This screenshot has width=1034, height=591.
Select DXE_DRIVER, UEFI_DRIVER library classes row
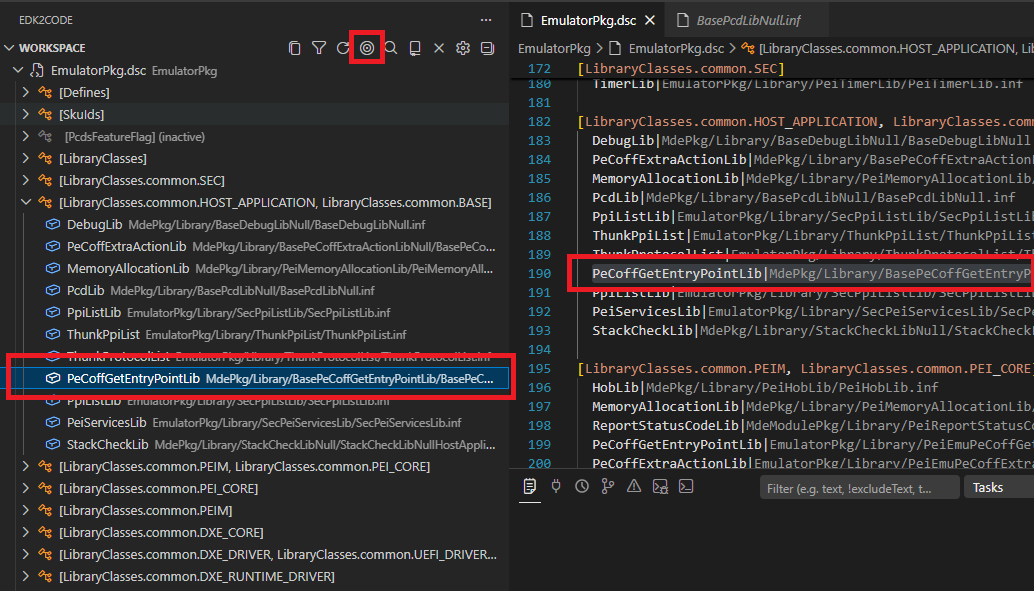[x=255, y=554]
